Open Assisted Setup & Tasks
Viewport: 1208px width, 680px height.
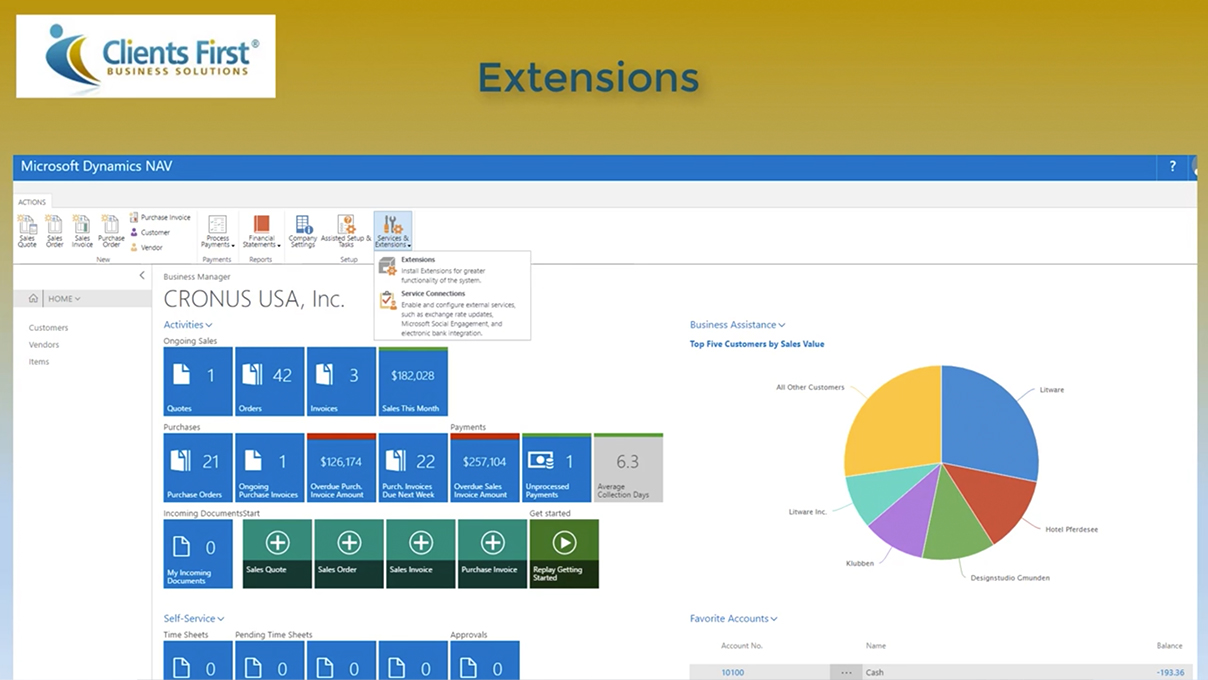pyautogui.click(x=346, y=231)
